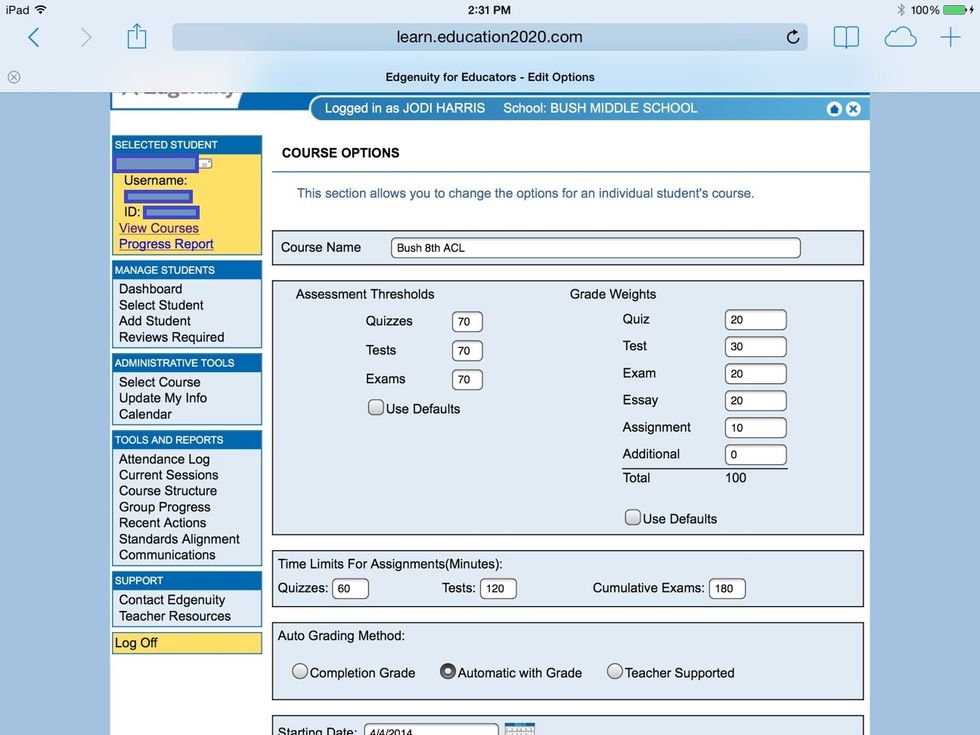980x735 pixels.
Task: Close the Edgenuity for Educators tab
Action: coord(14,77)
